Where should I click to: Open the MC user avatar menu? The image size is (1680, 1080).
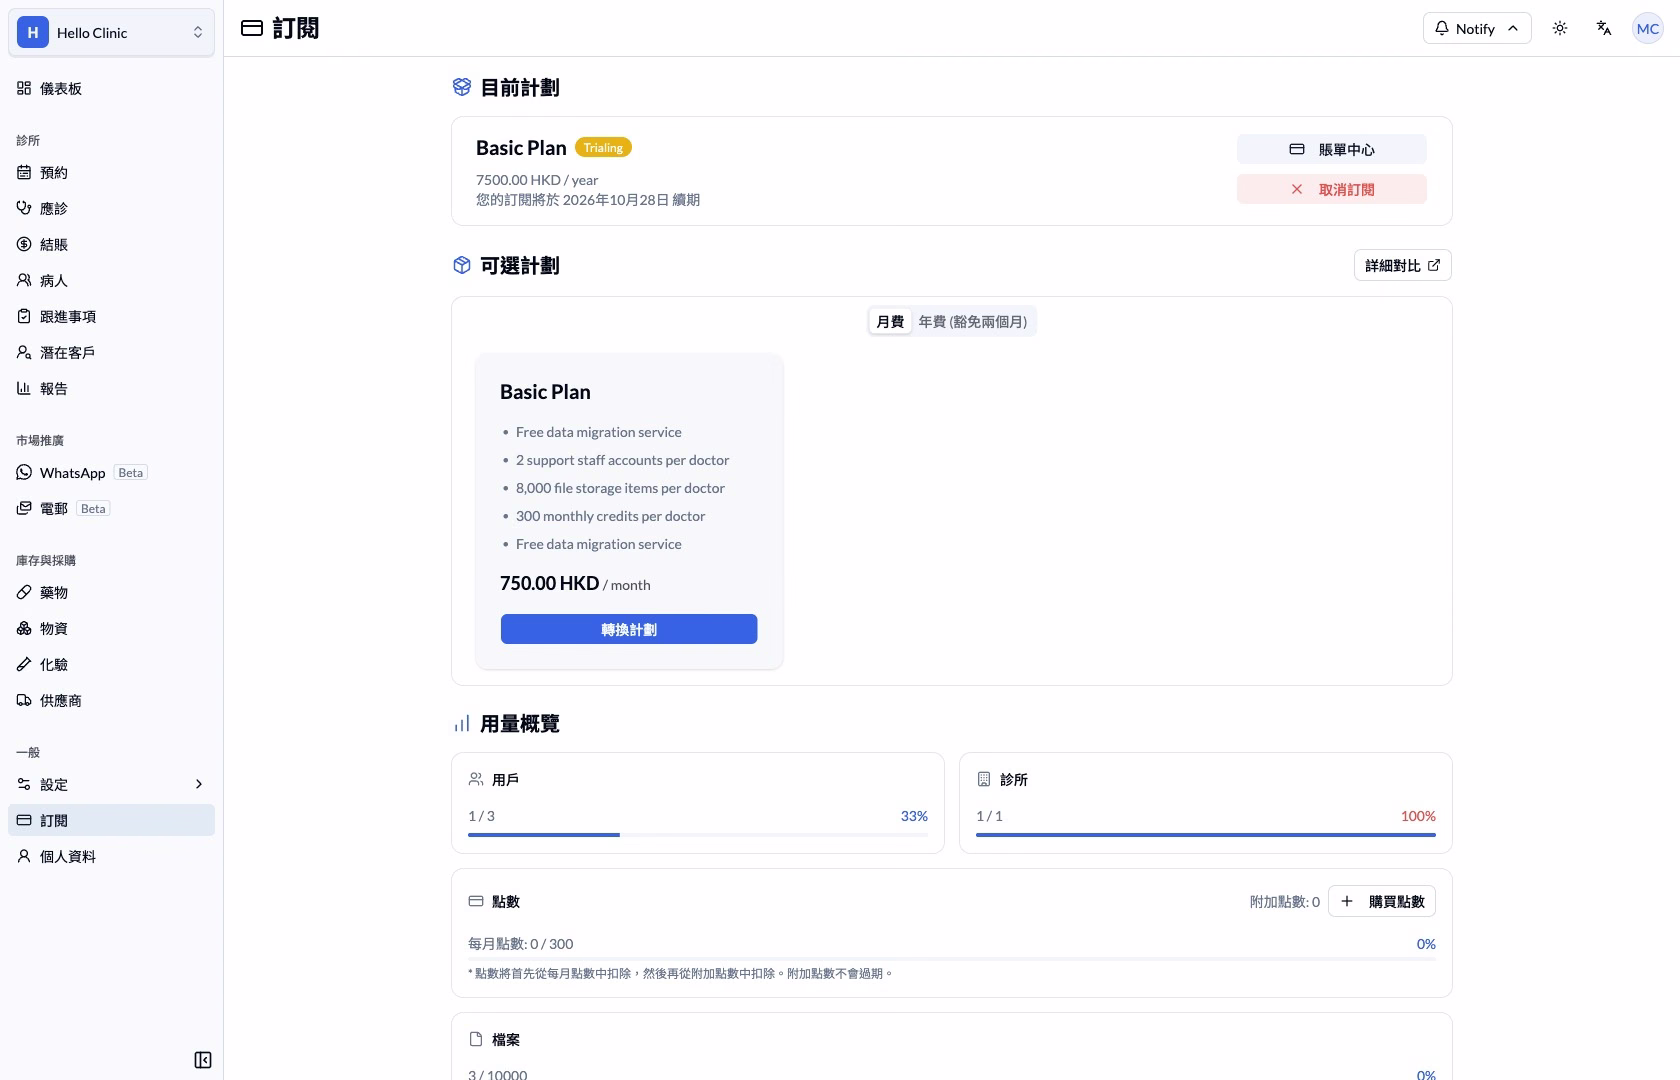click(x=1648, y=28)
